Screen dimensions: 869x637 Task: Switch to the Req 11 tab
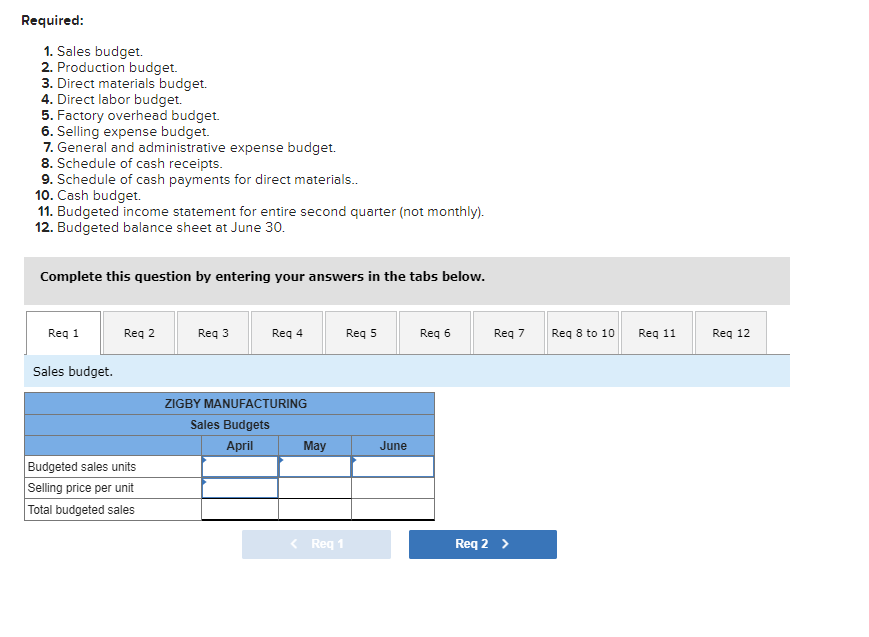(x=656, y=332)
